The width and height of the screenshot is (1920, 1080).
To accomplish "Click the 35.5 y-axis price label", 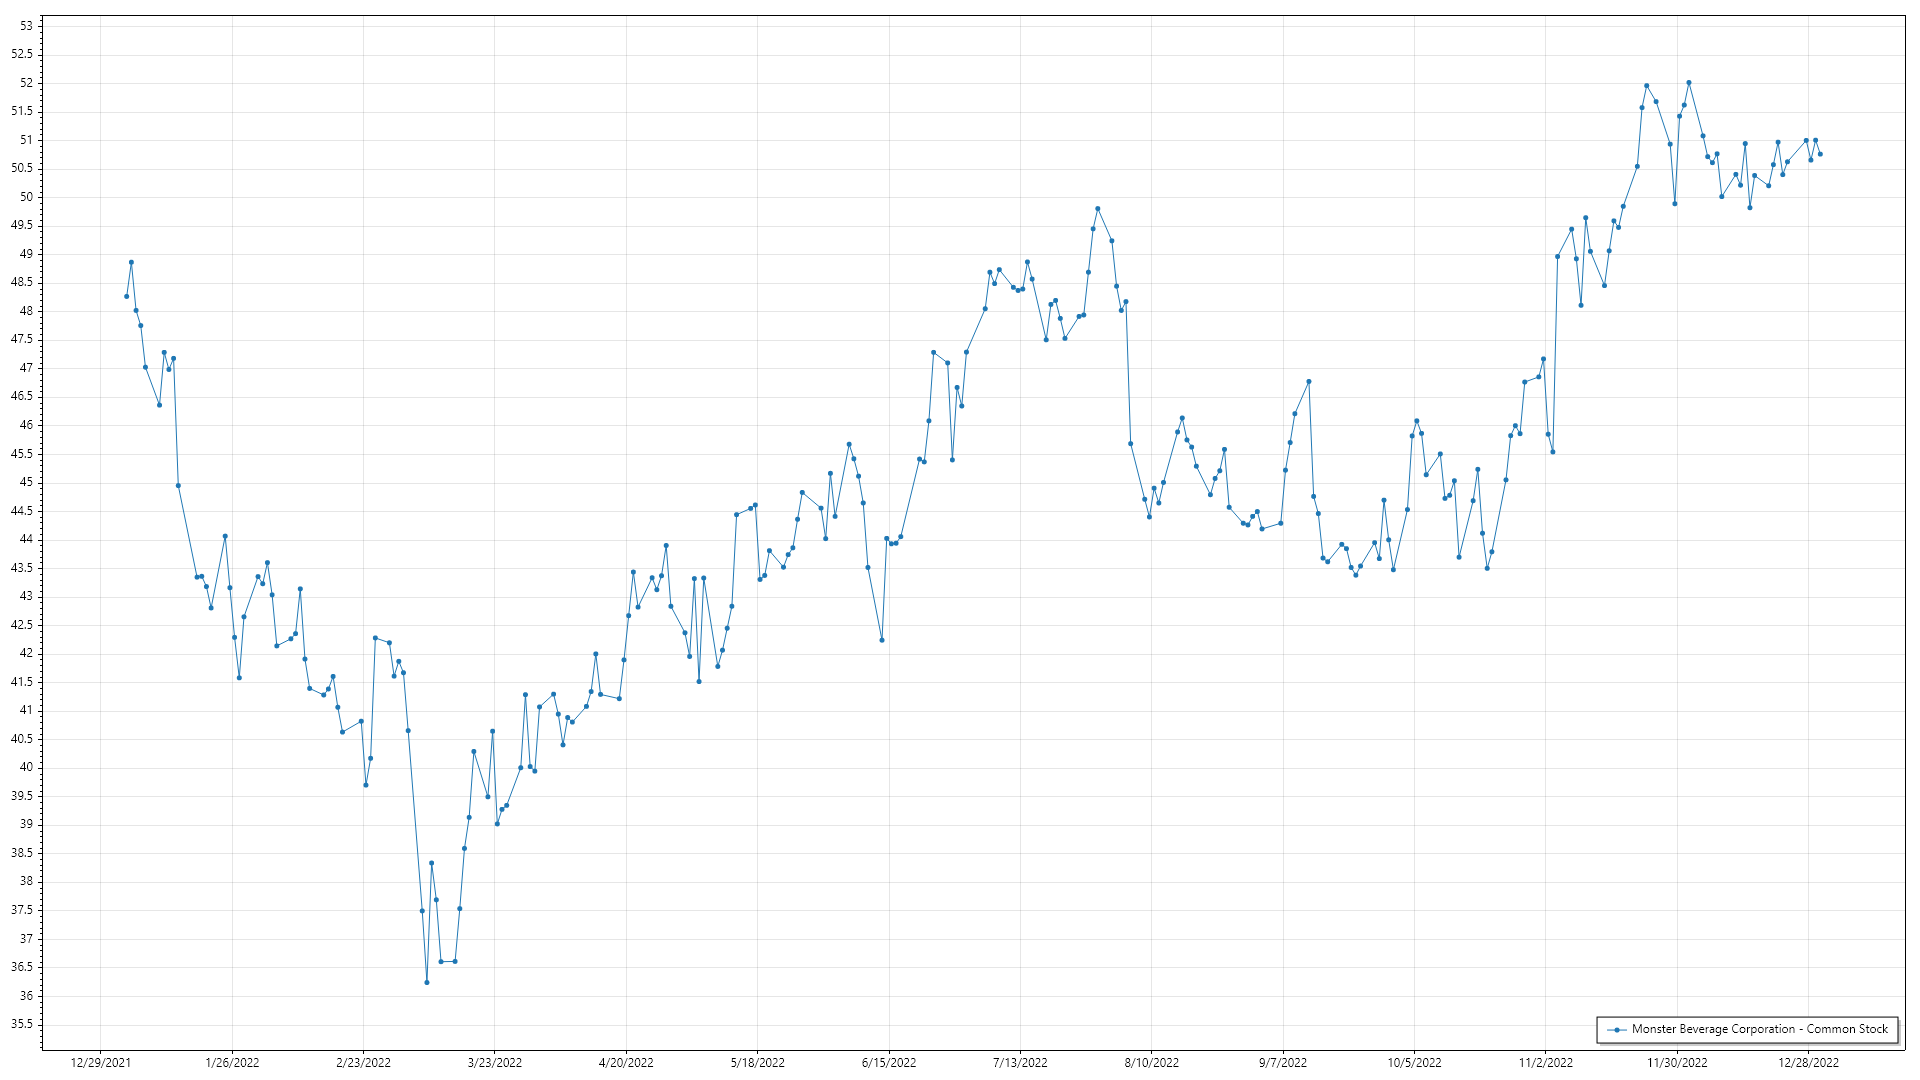I will point(22,1024).
